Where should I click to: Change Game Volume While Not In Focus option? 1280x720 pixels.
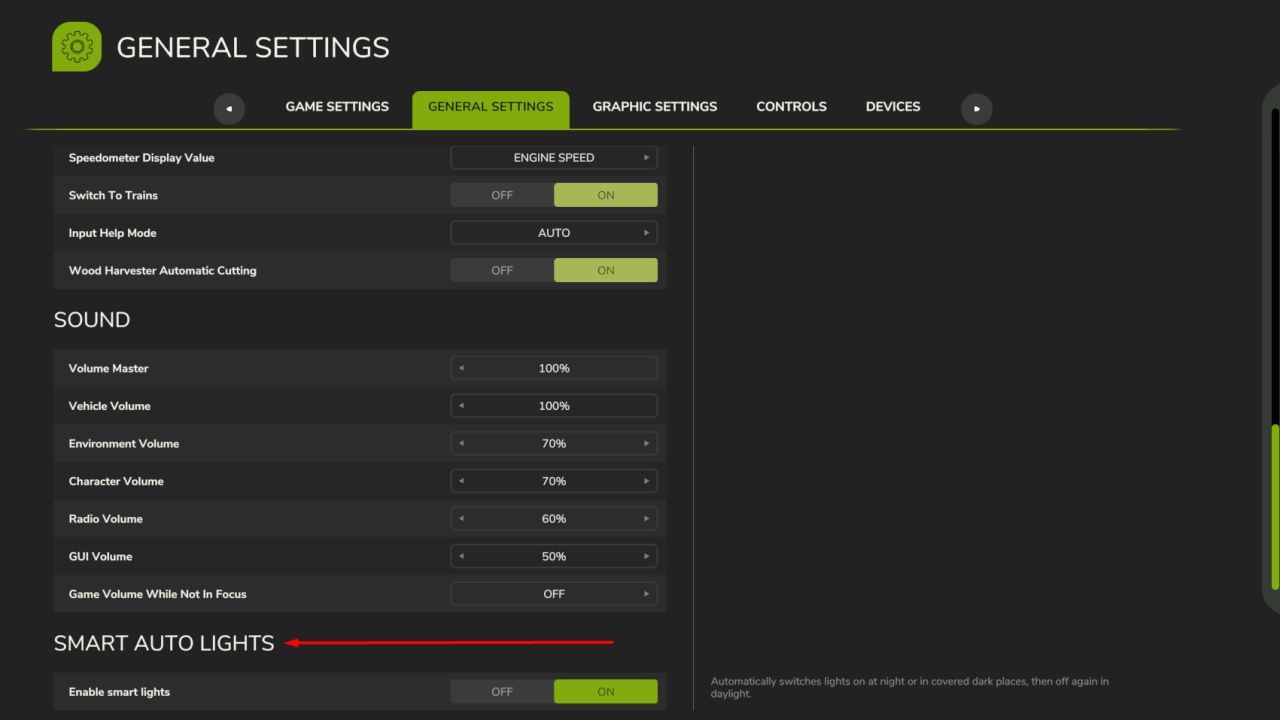(646, 594)
